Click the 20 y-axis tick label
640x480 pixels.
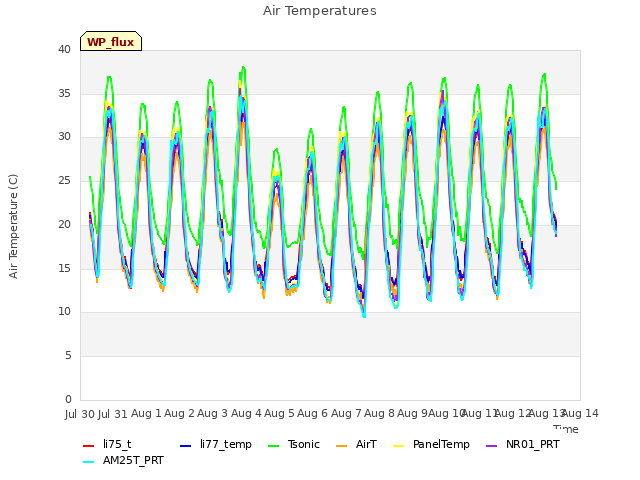pos(64,224)
